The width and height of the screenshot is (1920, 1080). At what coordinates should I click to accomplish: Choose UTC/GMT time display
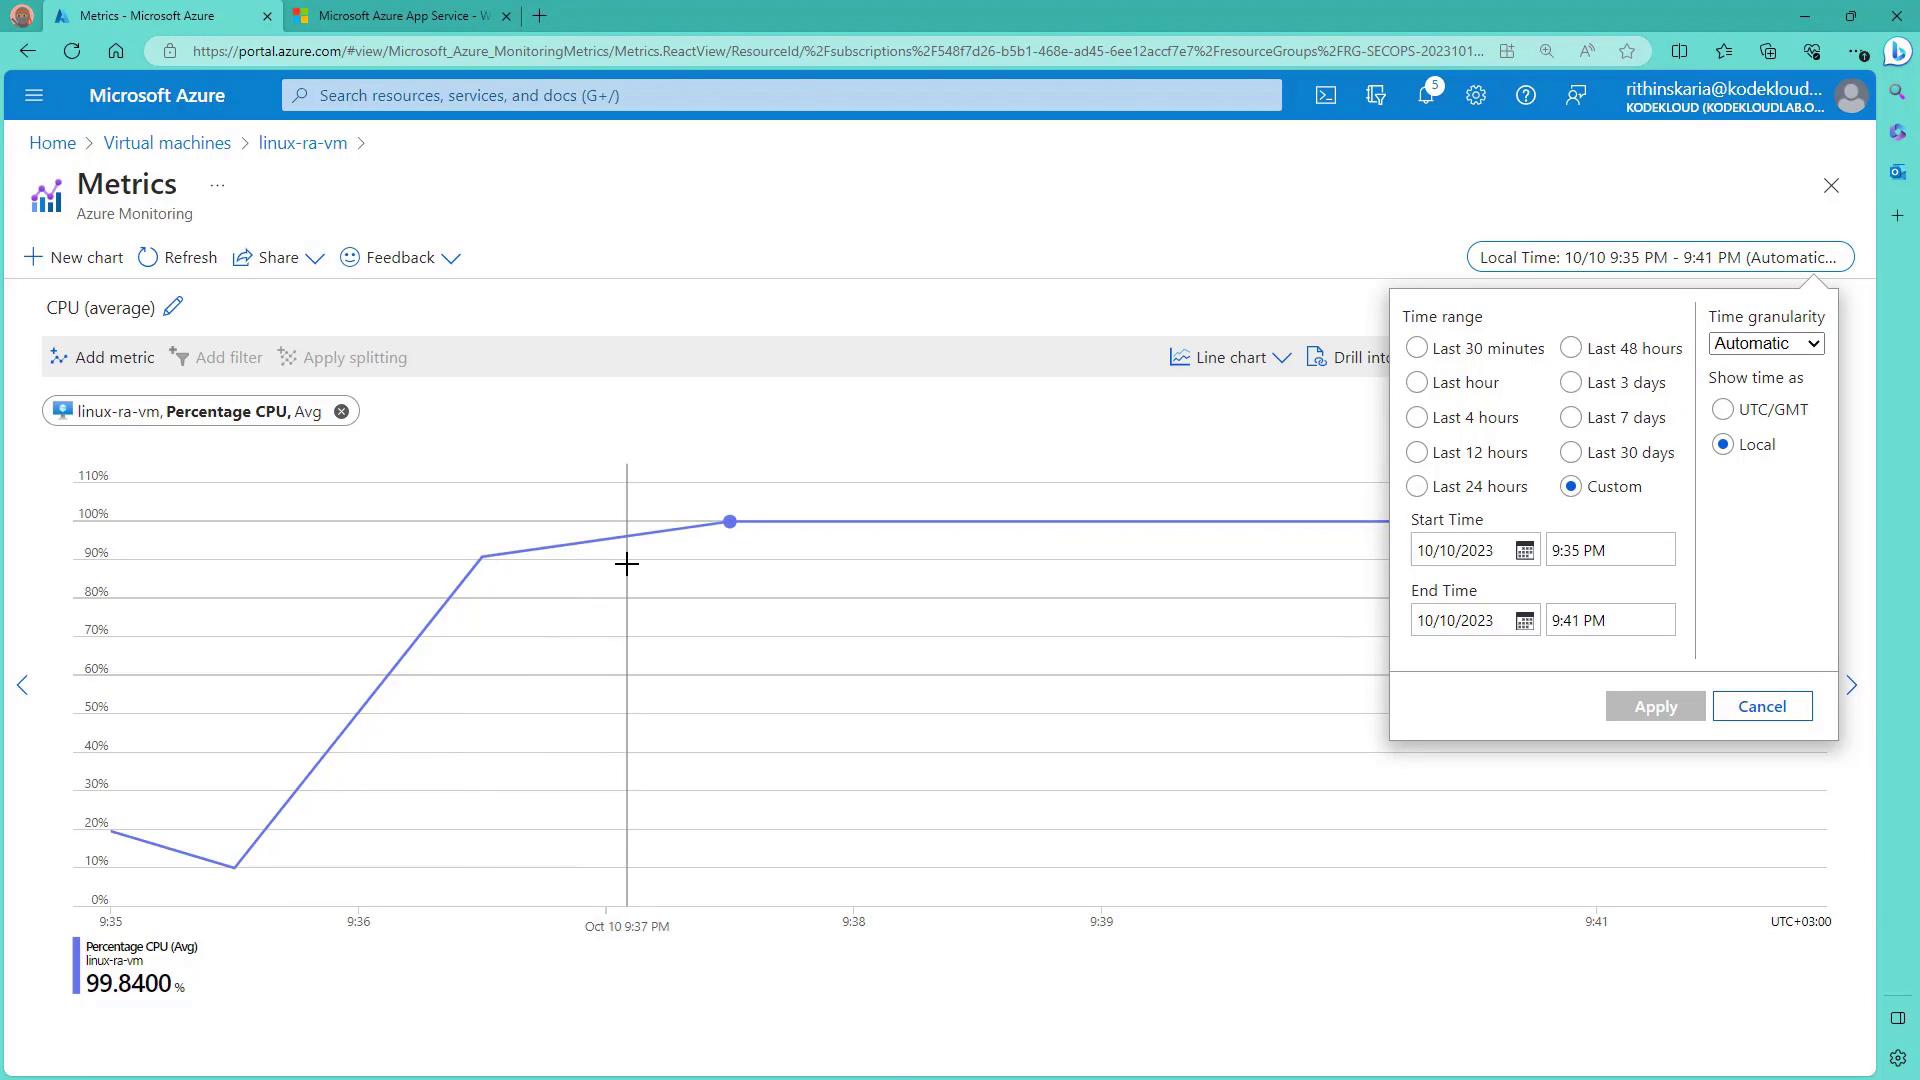(x=1722, y=409)
